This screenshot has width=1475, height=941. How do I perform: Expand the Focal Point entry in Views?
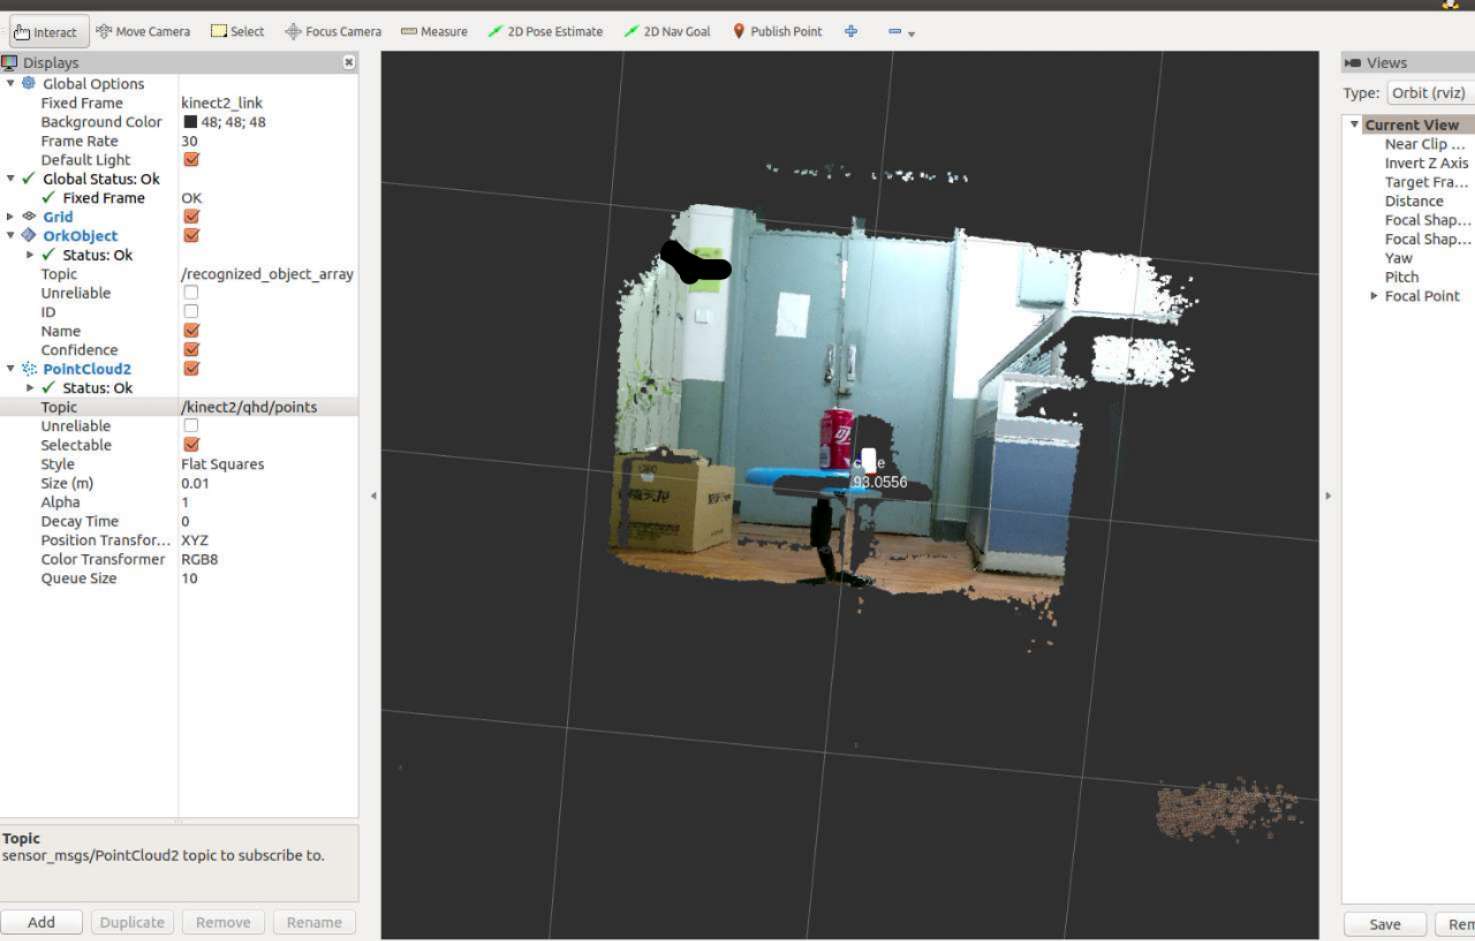point(1375,295)
